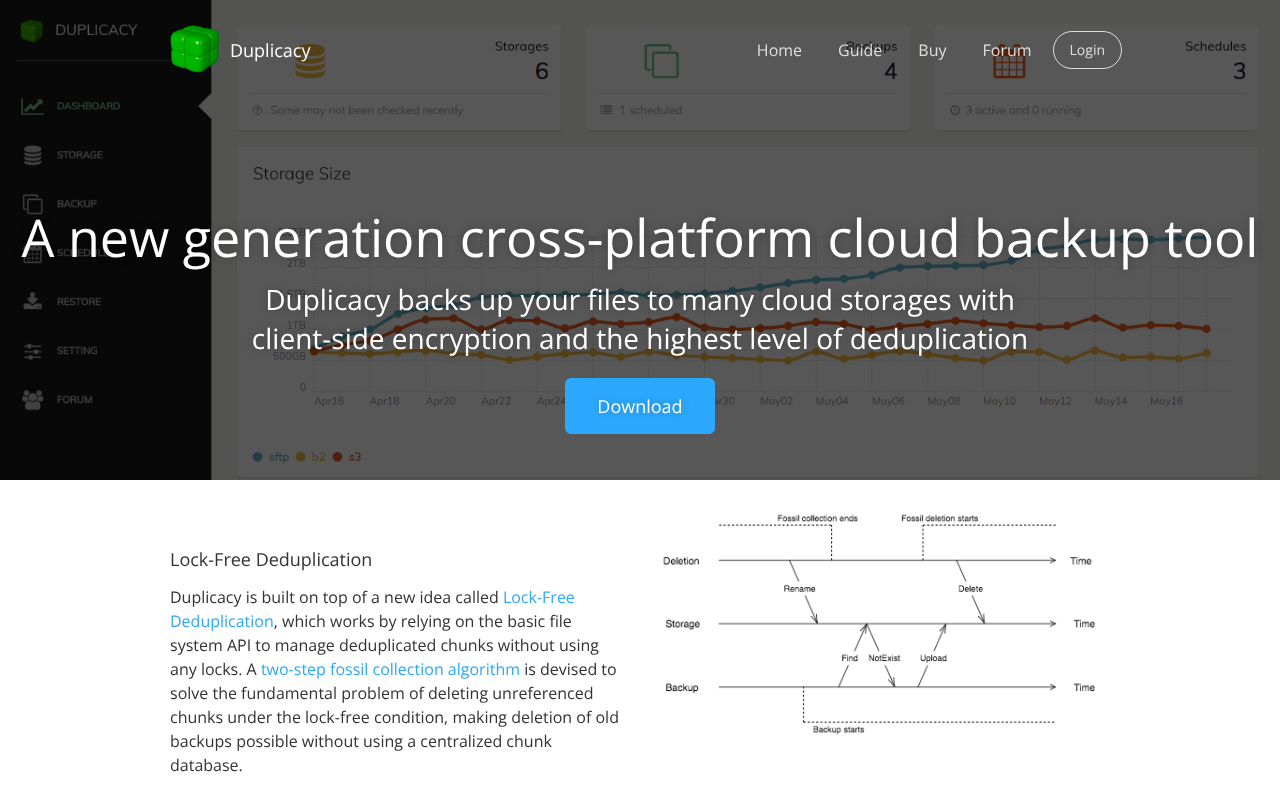
Task: Click the Schedules calendar icon card
Action: [x=1009, y=62]
